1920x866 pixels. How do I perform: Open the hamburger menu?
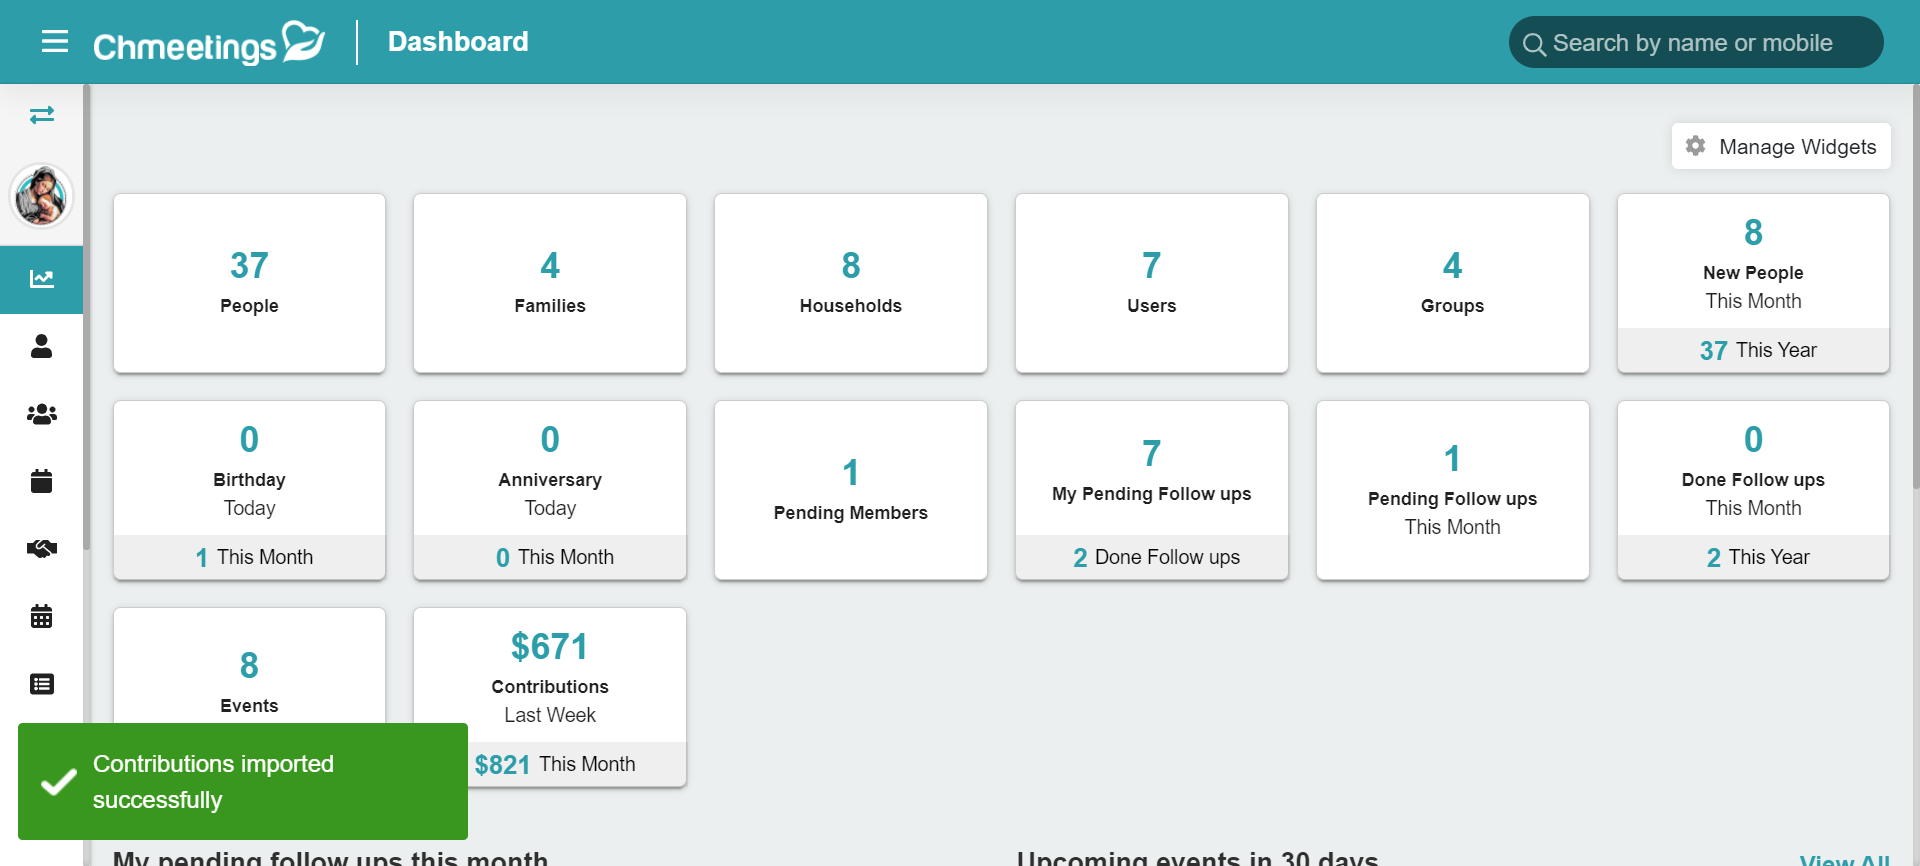(55, 41)
